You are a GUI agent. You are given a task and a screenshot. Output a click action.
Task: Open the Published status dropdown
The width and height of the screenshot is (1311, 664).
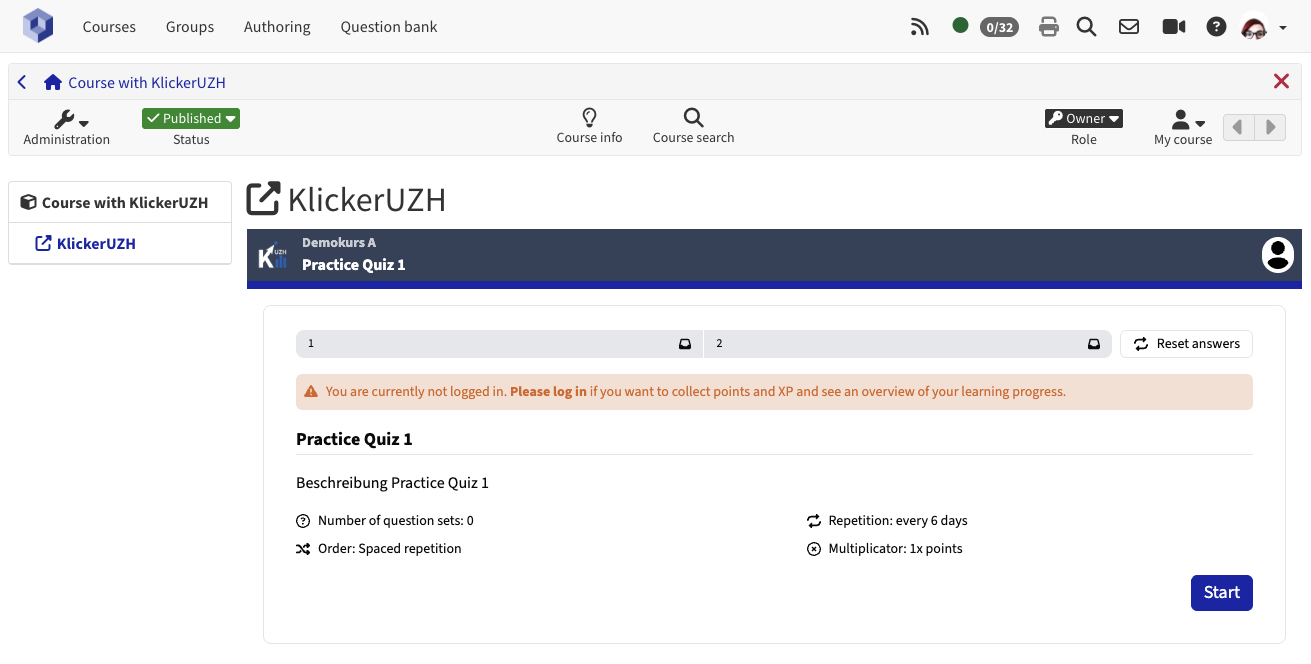tap(191, 118)
